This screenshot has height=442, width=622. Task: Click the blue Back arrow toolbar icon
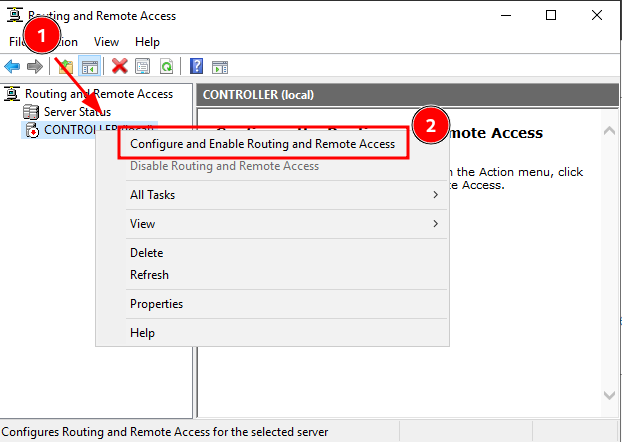click(12, 66)
